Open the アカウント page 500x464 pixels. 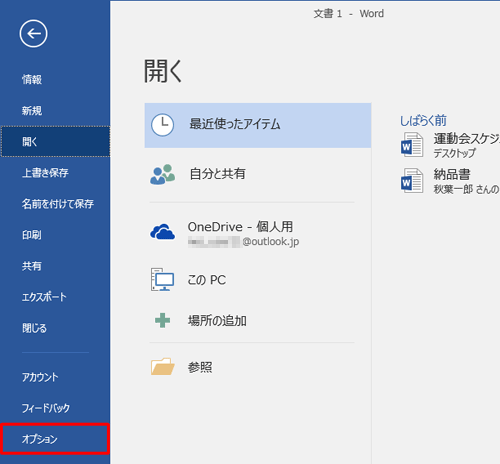55,377
